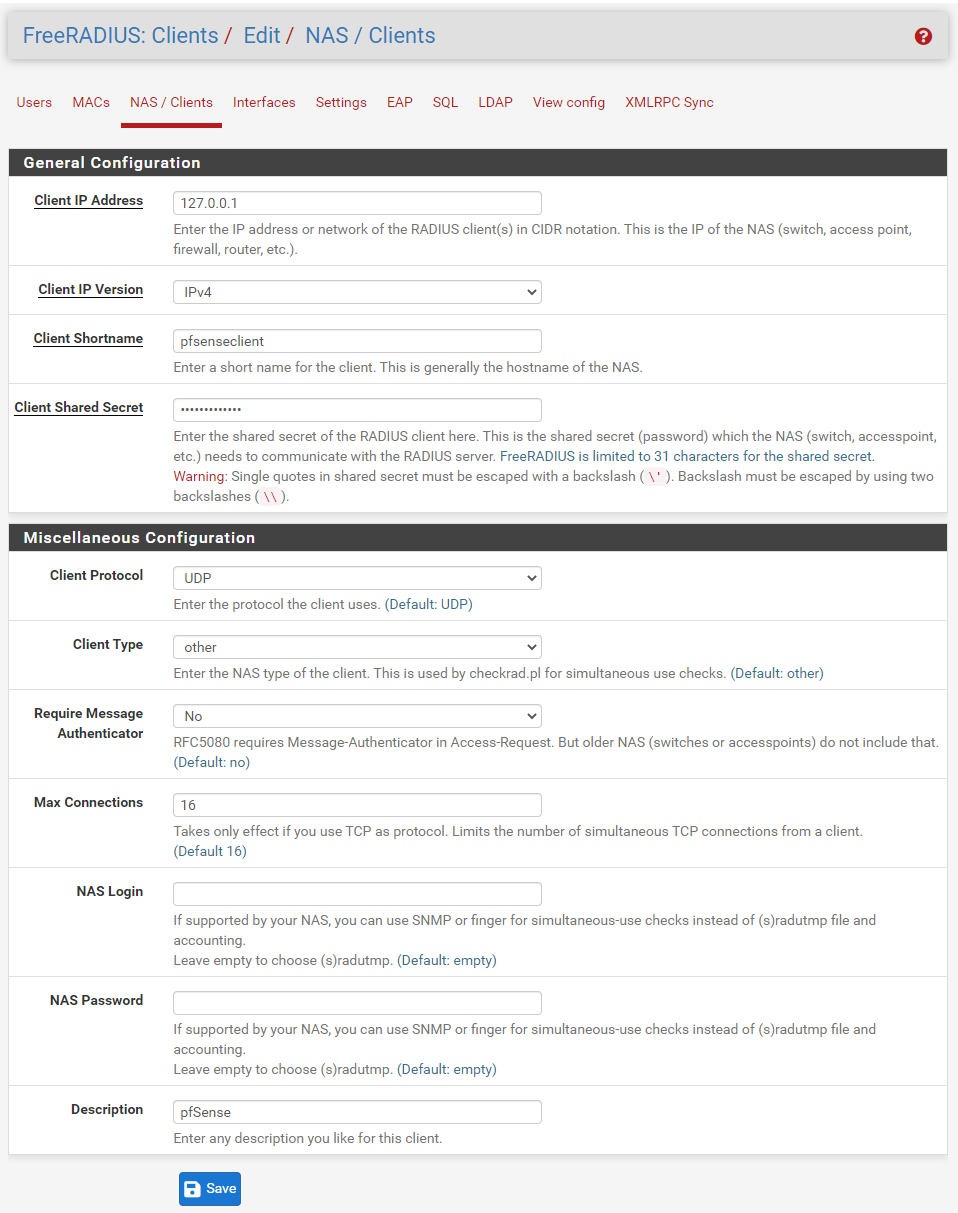Click NAS / Clients breadcrumb link

(x=370, y=36)
